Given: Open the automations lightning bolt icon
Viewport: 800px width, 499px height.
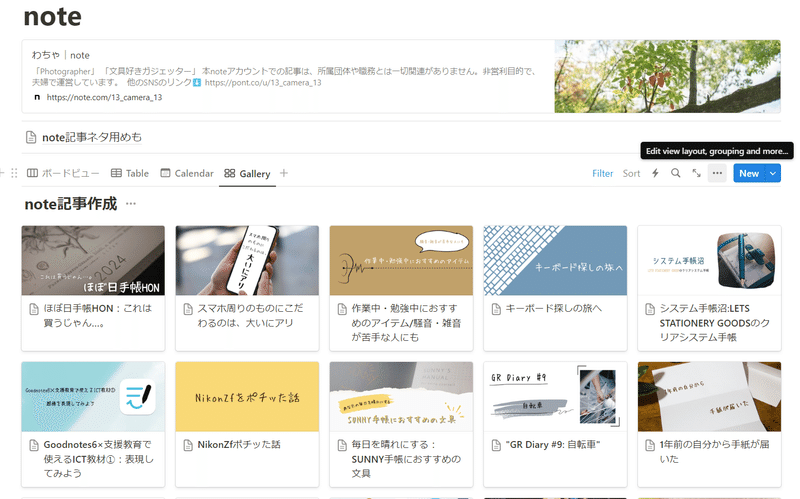Looking at the screenshot, I should tap(655, 173).
